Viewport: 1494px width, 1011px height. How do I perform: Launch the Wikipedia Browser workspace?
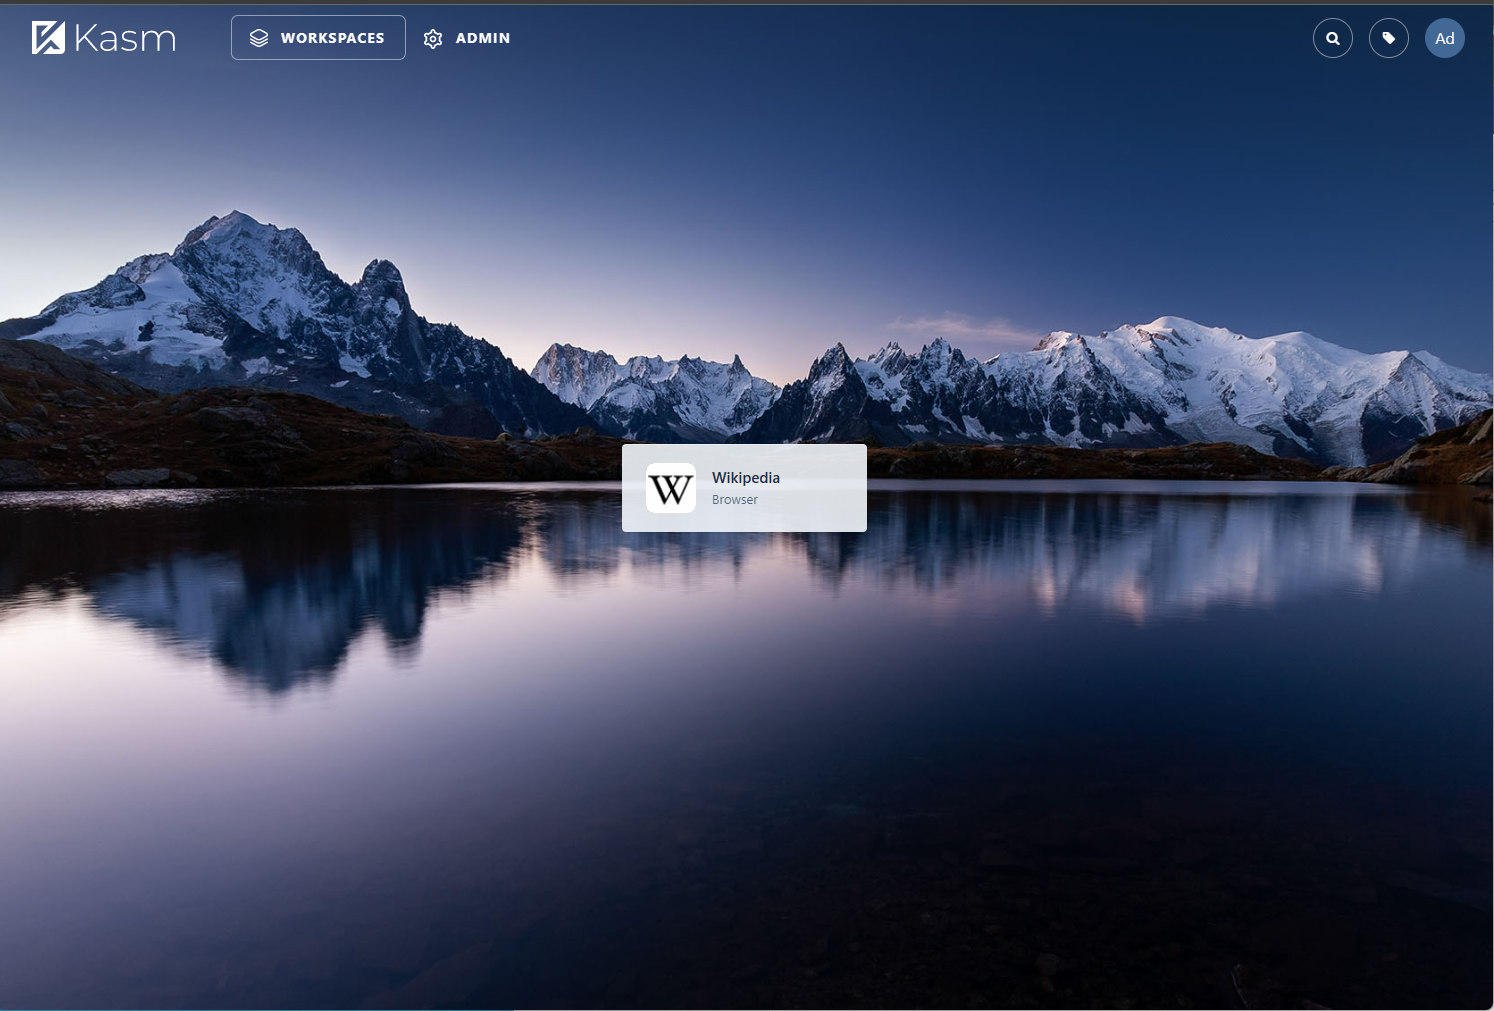point(744,487)
